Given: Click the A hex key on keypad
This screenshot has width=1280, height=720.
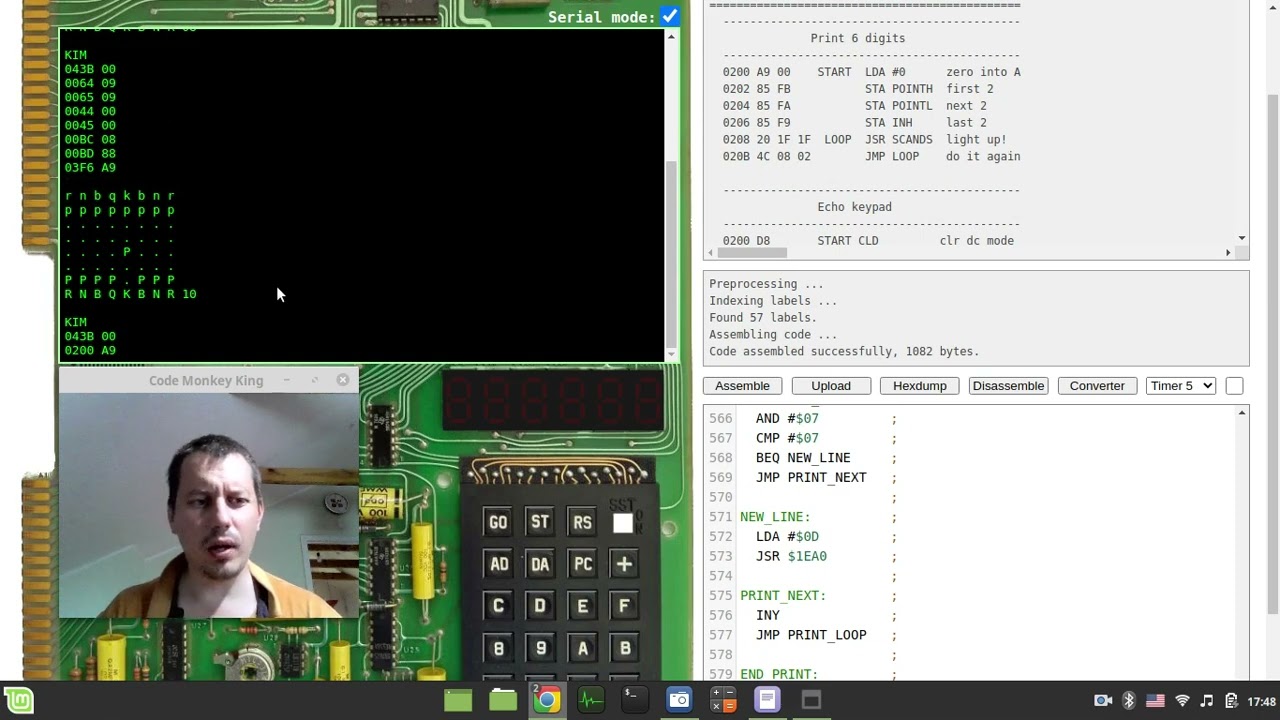Looking at the screenshot, I should (x=582, y=648).
